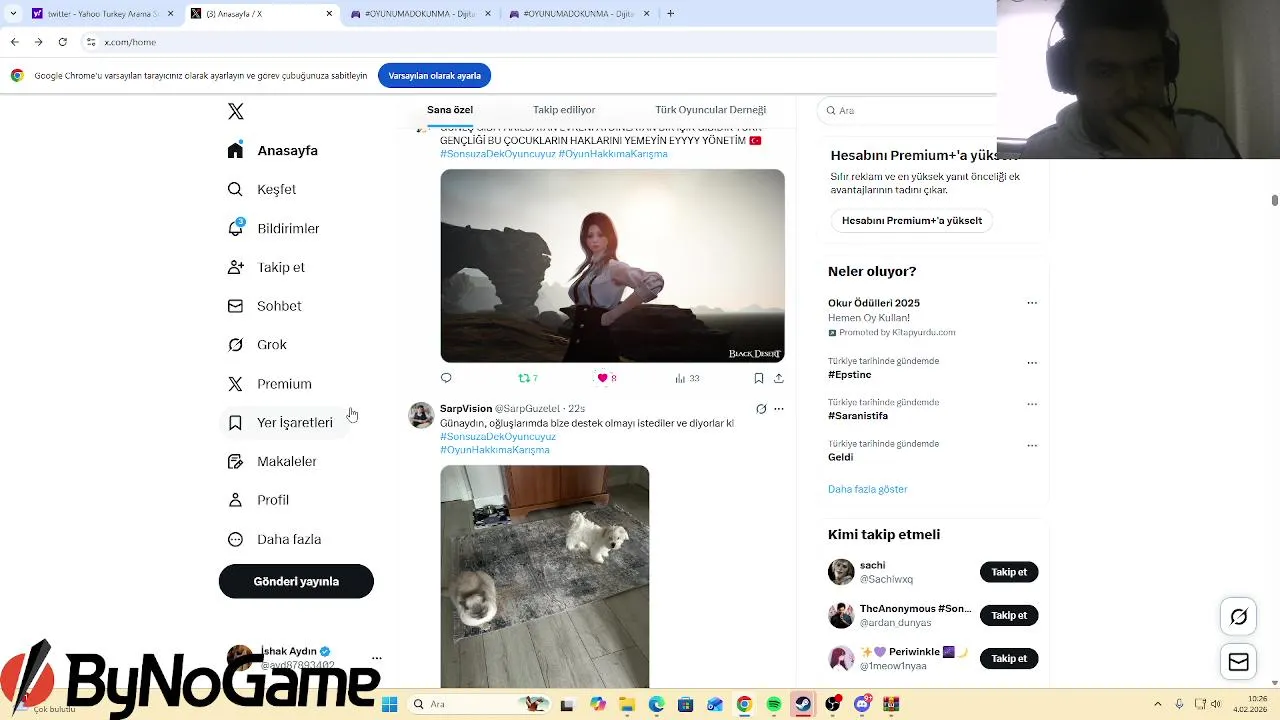Open more options for Okur Ödülleri 2025
Screen dimensions: 1280x720
point(1032,303)
